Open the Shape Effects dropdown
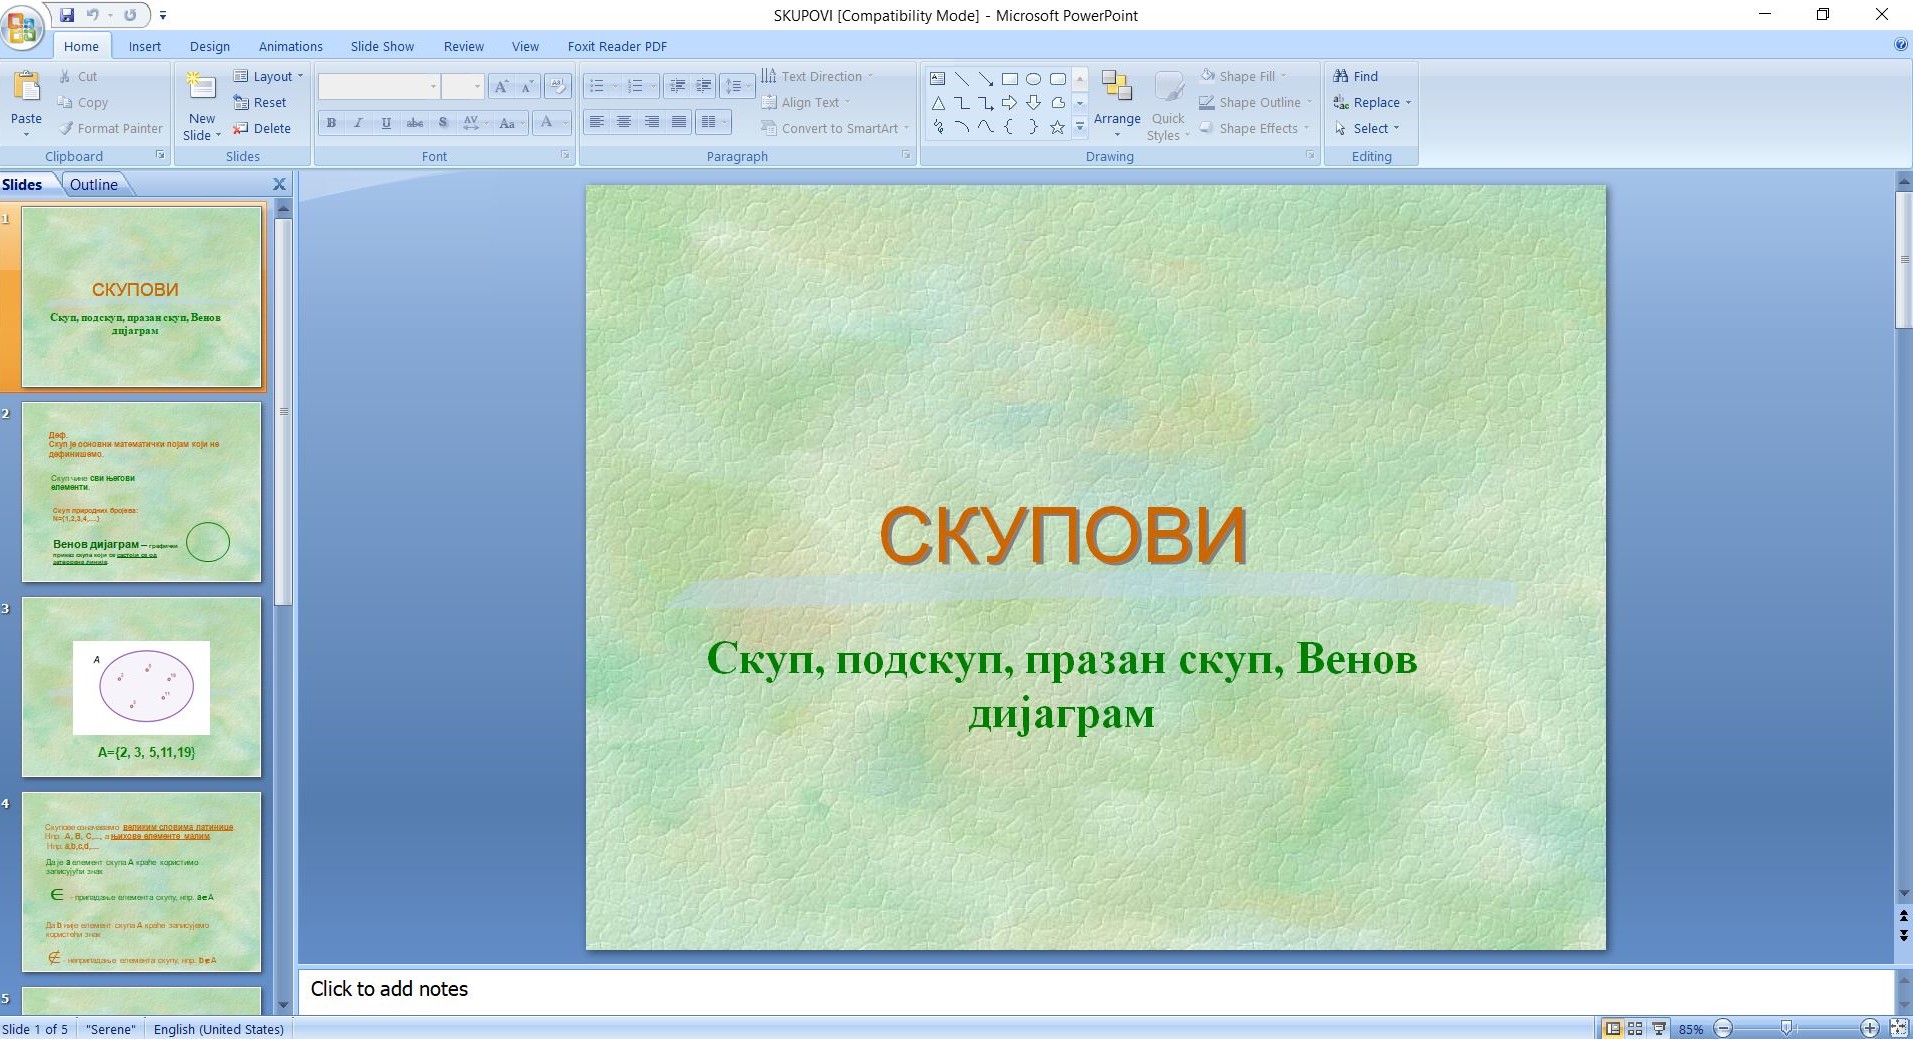The width and height of the screenshot is (1913, 1039). (1255, 128)
